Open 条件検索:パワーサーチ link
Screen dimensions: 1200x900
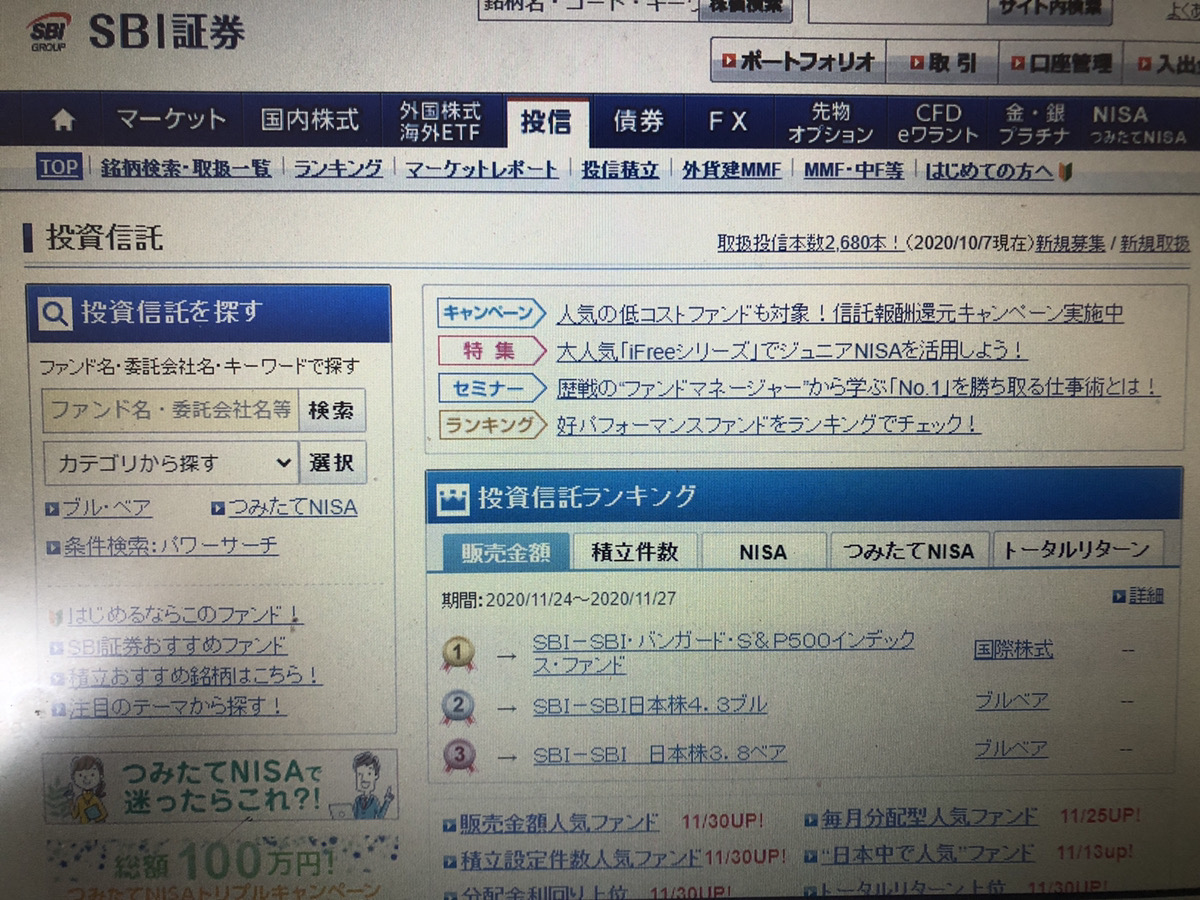170,547
